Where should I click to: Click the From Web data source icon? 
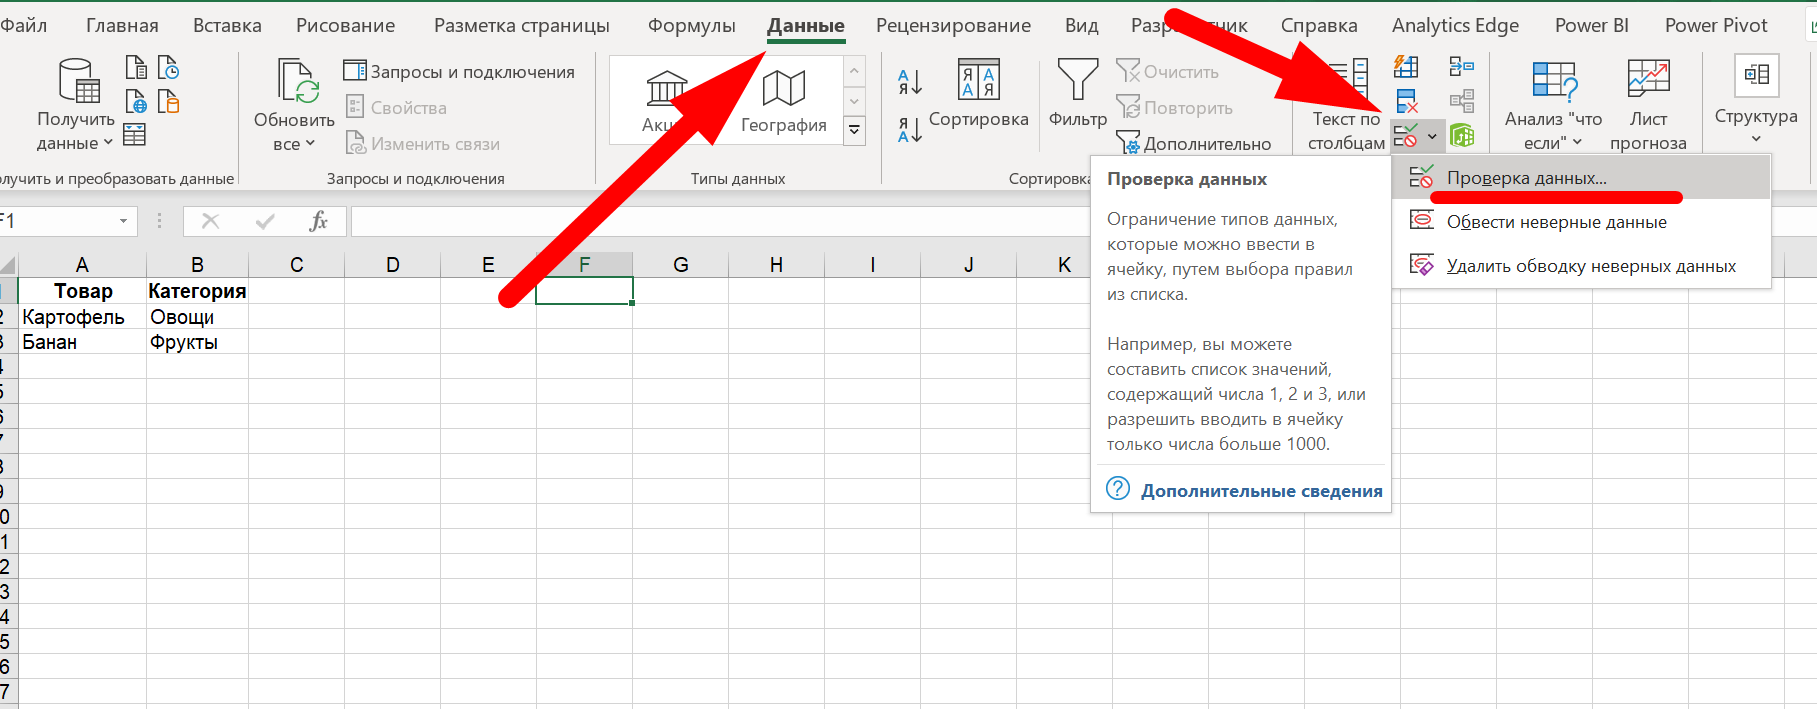pos(136,101)
